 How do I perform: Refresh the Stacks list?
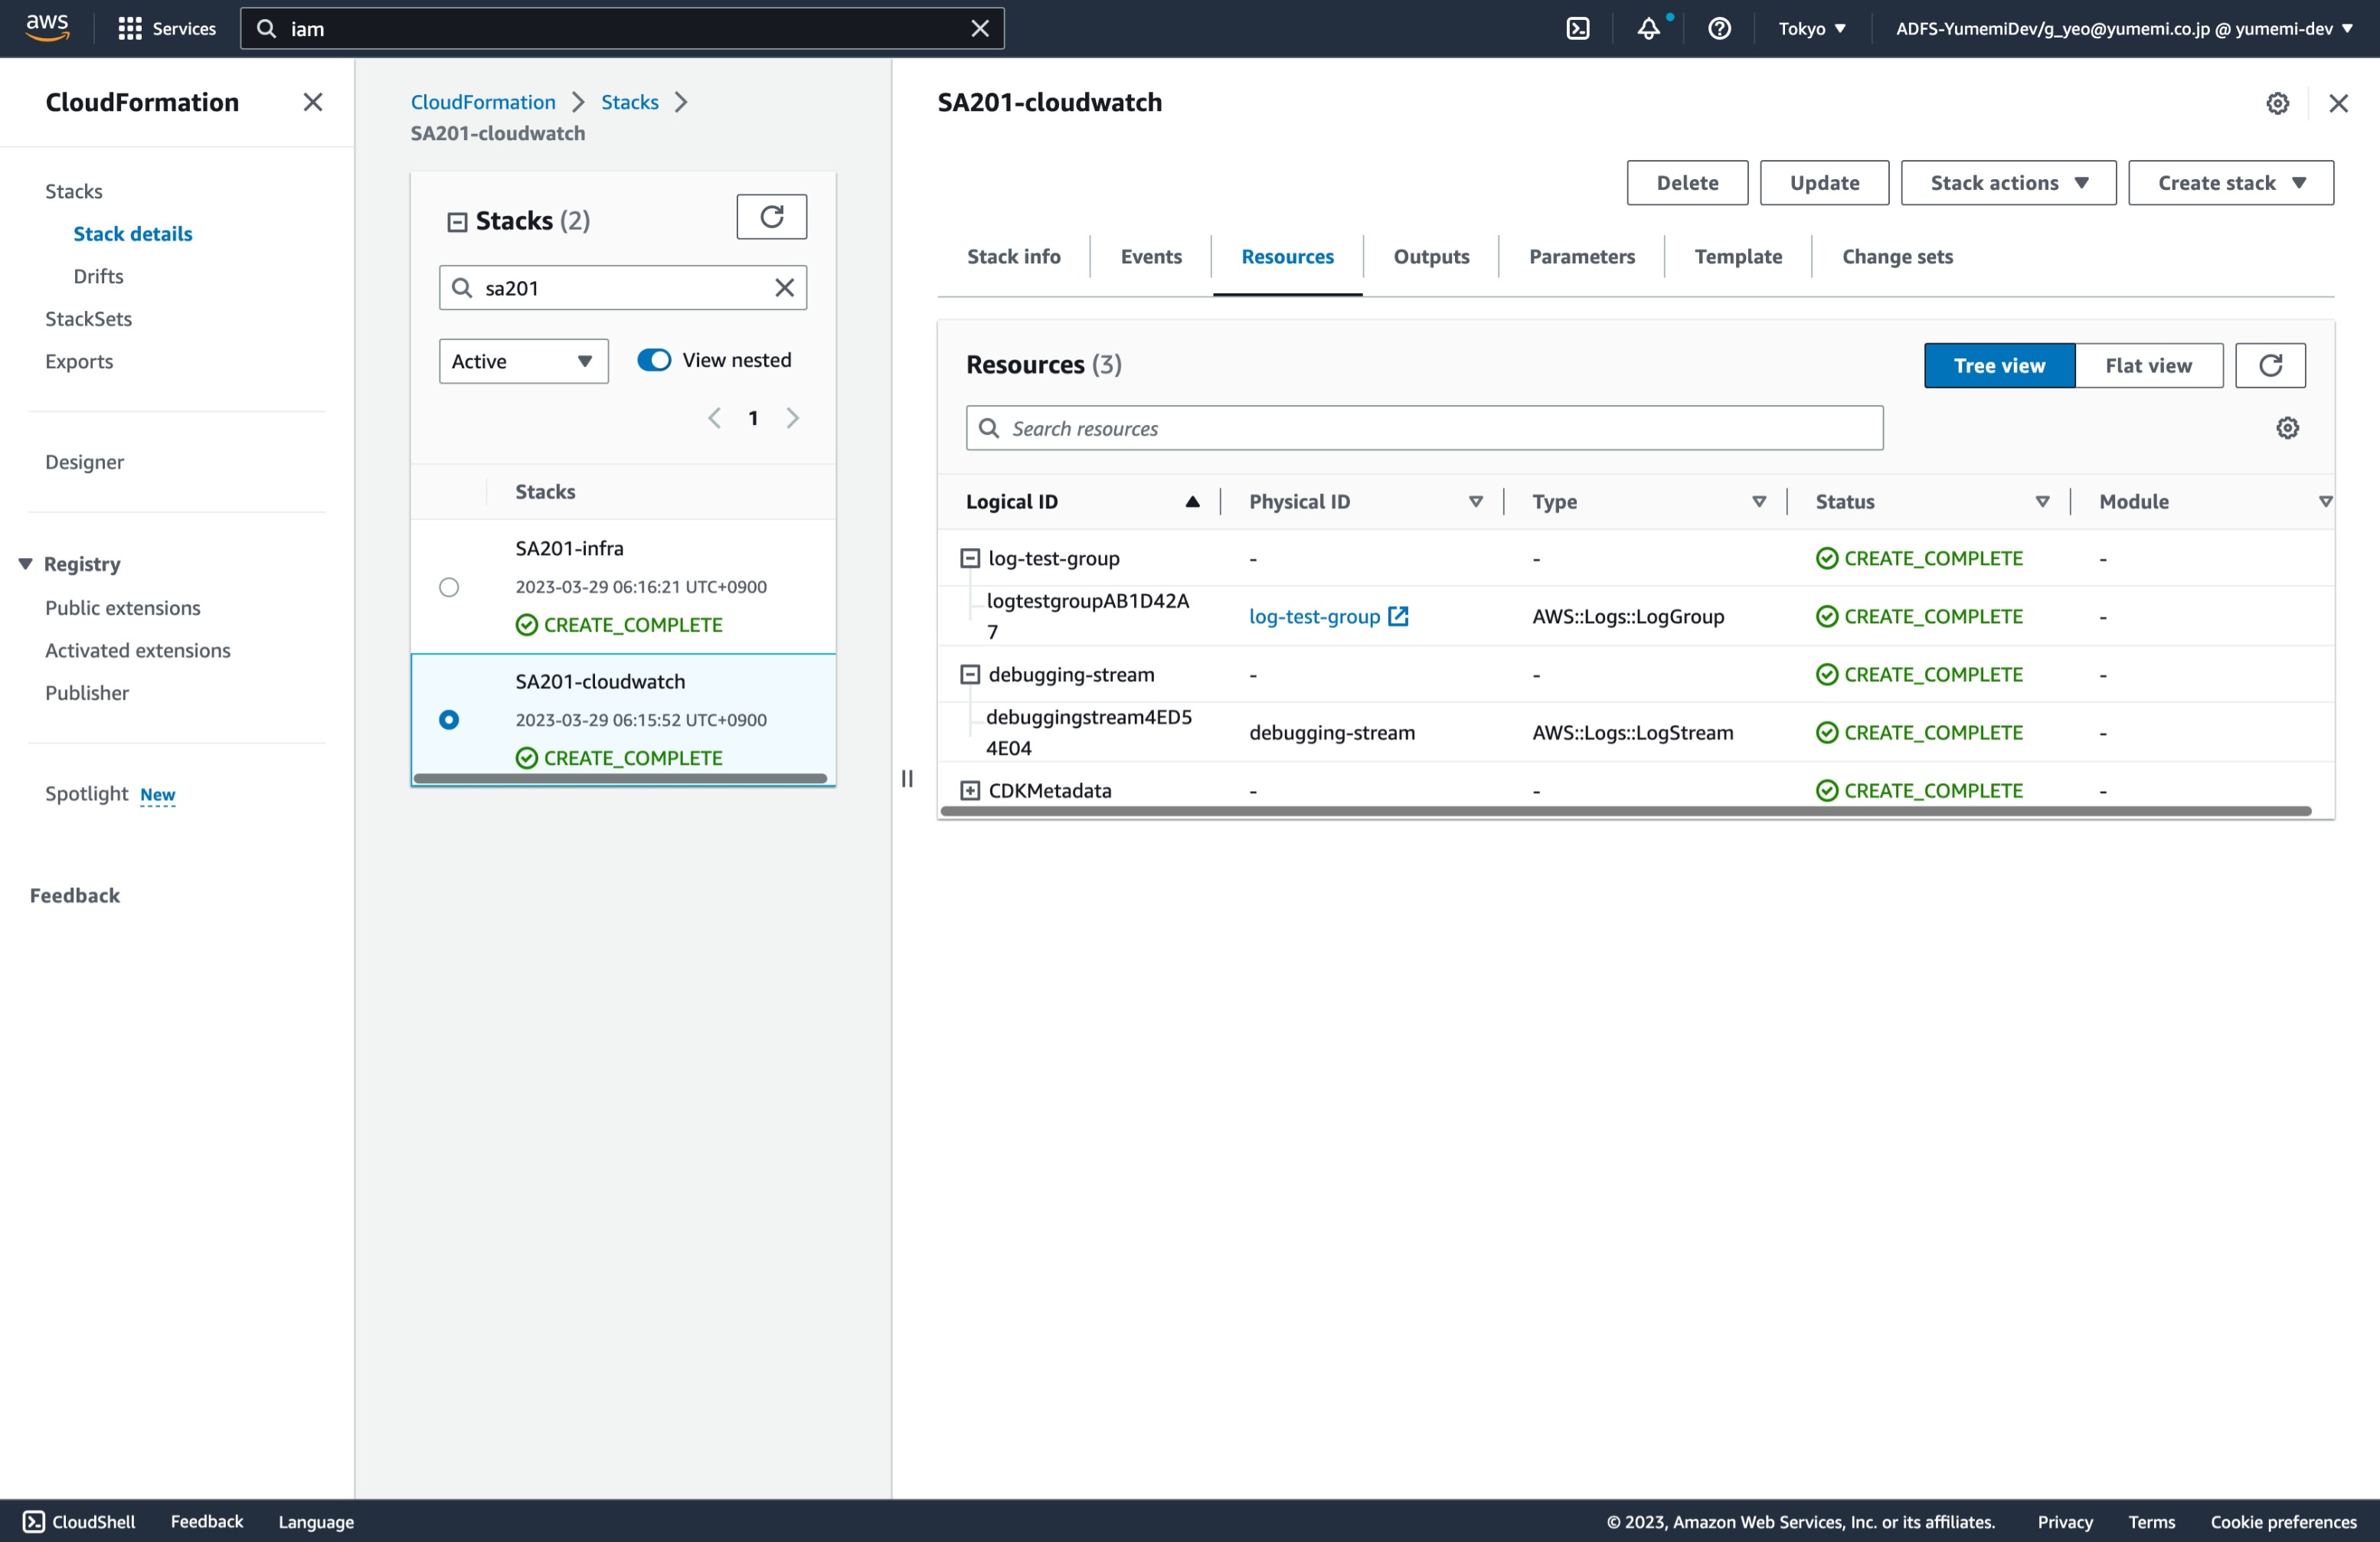(771, 217)
